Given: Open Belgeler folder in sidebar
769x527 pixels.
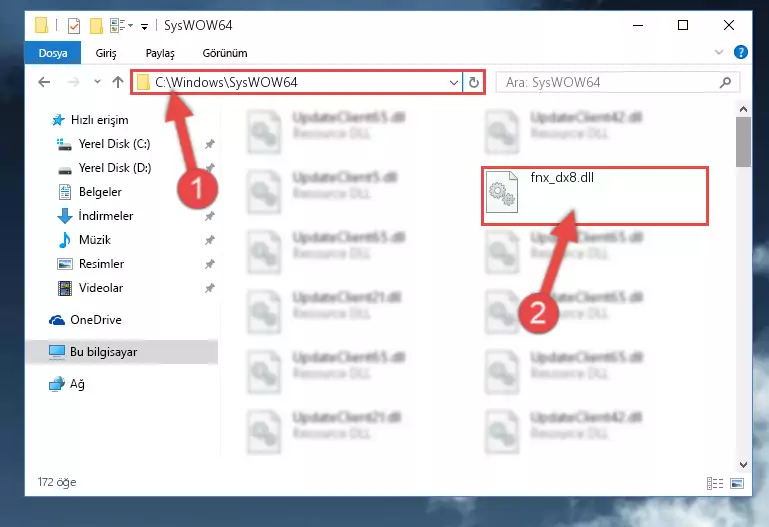Looking at the screenshot, I should pyautogui.click(x=89, y=192).
